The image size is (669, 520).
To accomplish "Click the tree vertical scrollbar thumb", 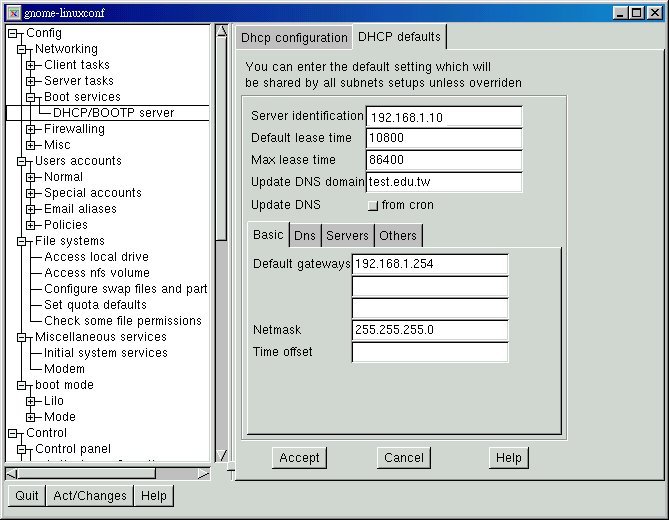I will click(221, 139).
